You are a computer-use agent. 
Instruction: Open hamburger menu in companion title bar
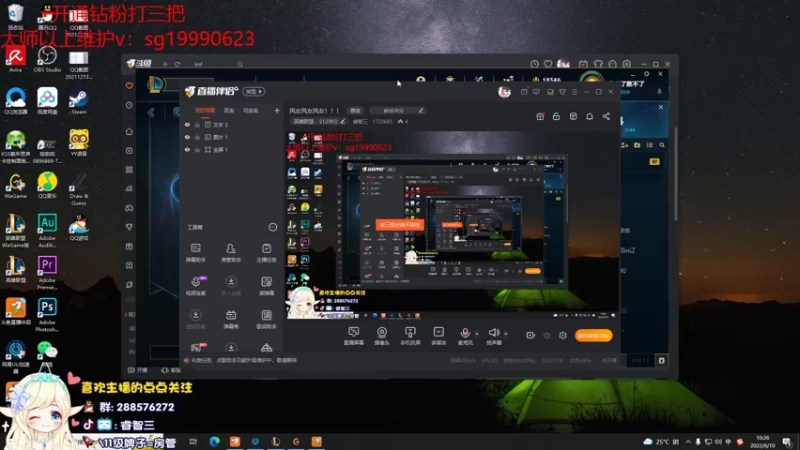click(x=574, y=92)
